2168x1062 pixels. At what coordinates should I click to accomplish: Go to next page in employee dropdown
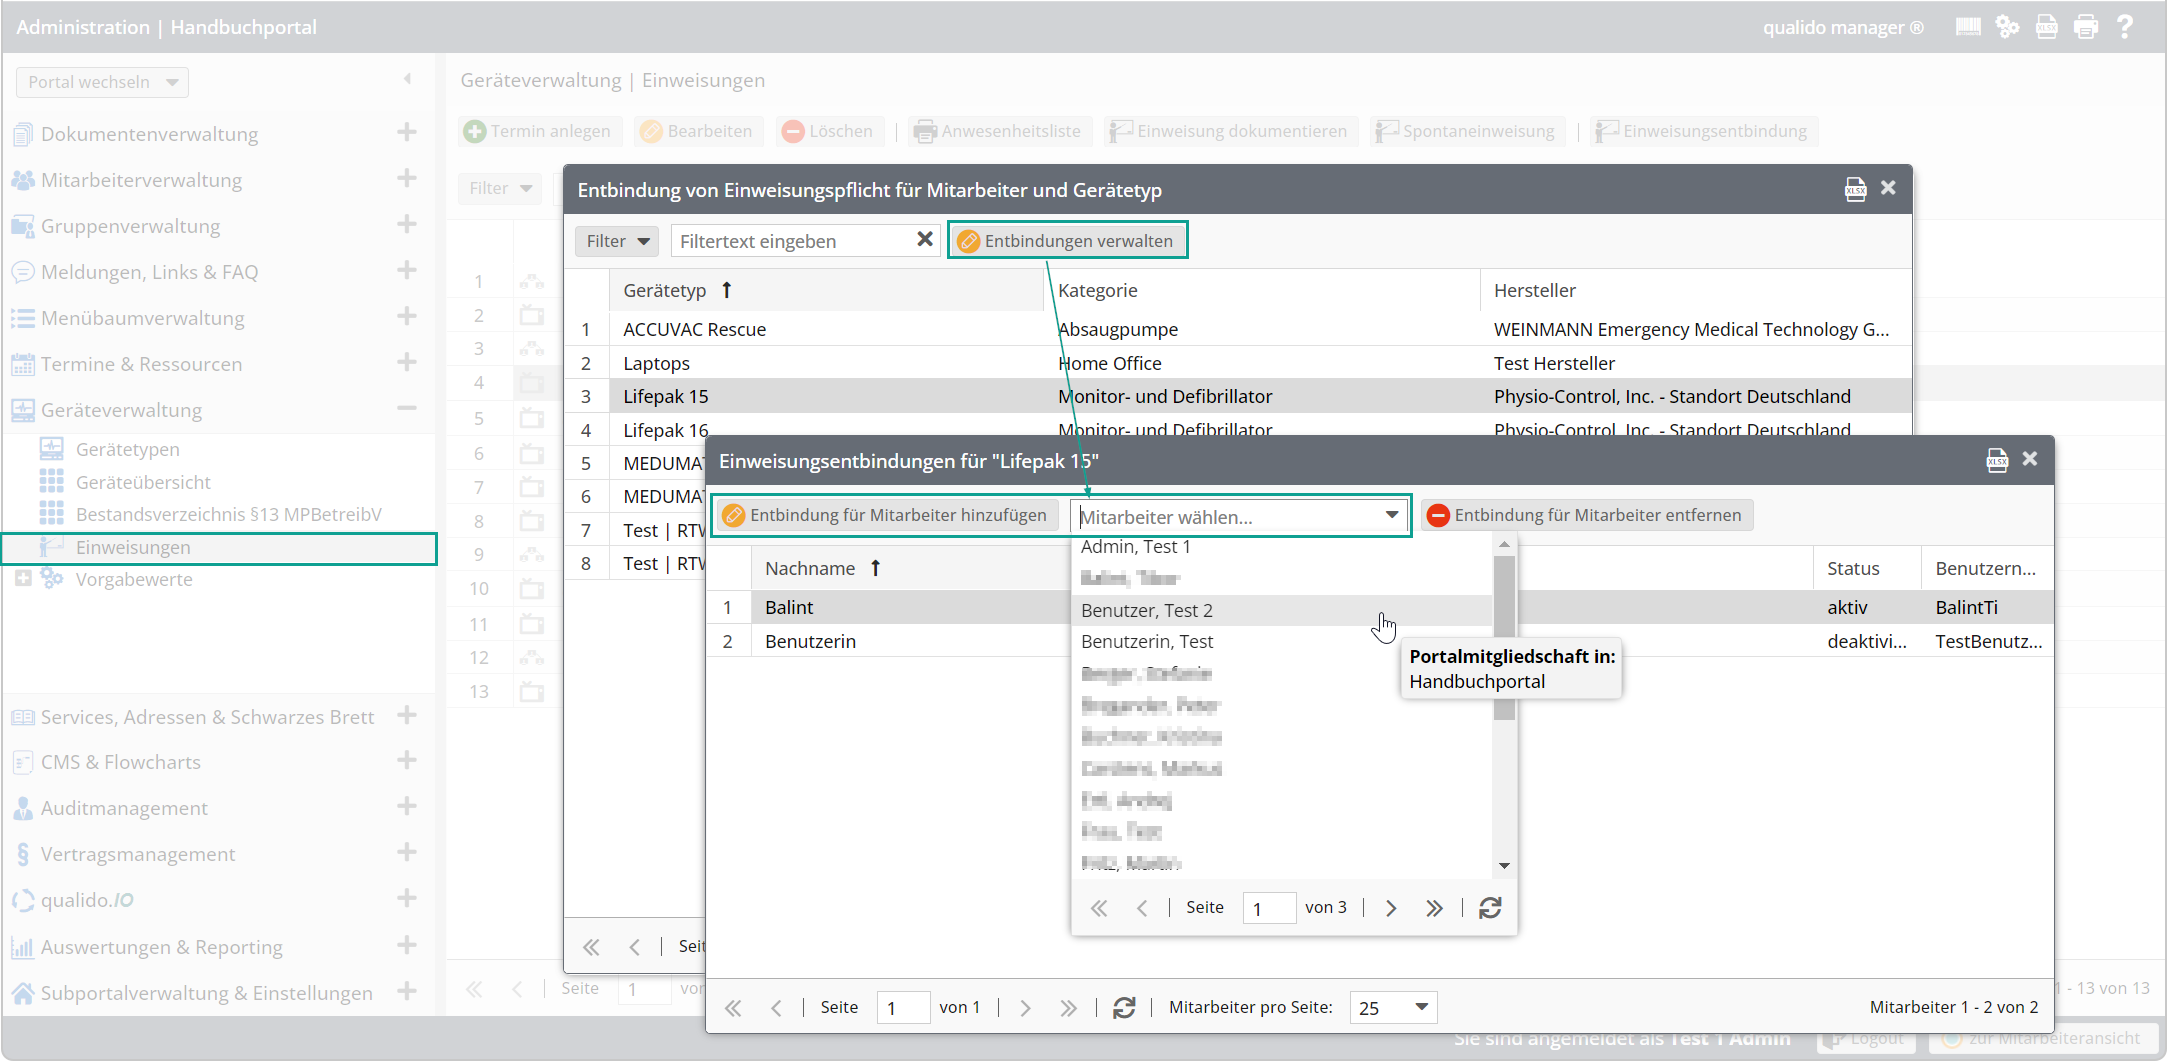1391,908
